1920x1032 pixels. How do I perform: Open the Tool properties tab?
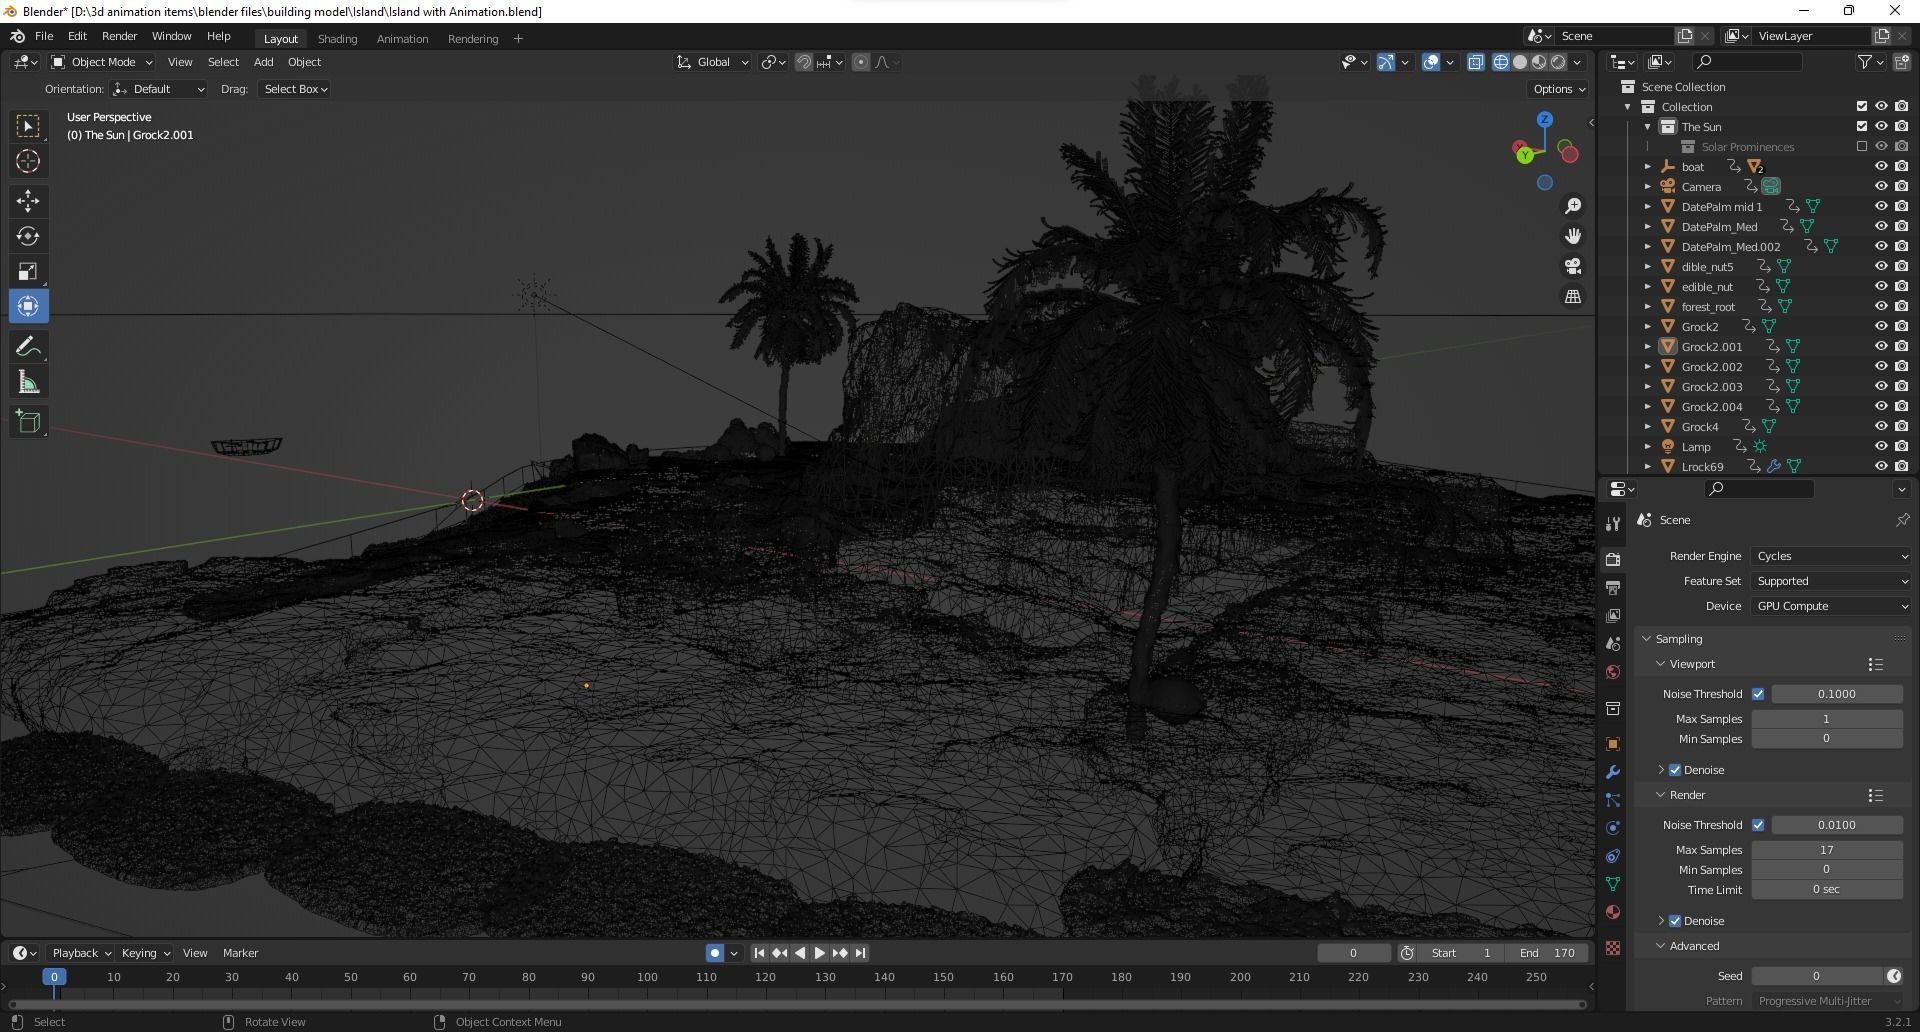coord(1612,523)
